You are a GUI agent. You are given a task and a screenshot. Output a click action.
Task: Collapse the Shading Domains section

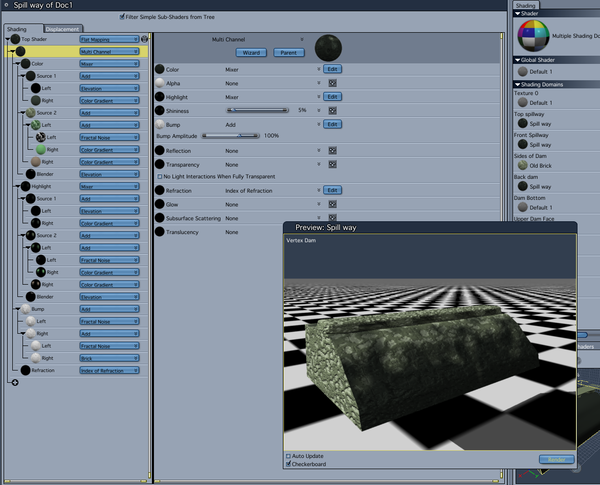tap(517, 84)
